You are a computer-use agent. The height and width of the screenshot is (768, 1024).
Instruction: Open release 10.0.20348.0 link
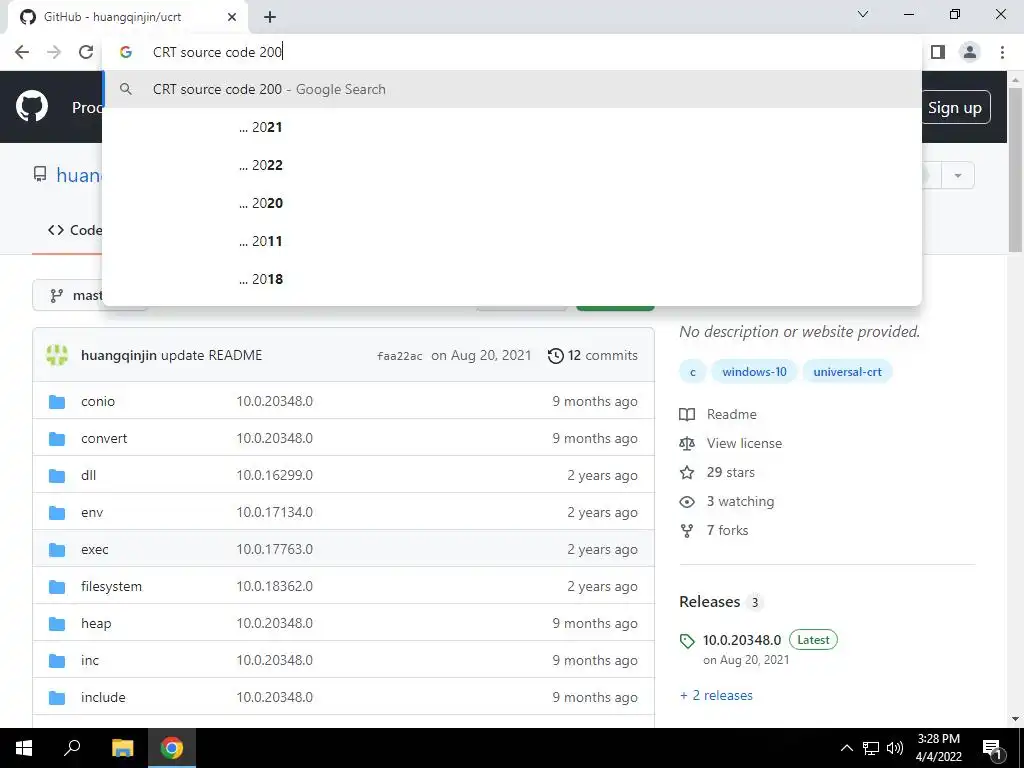[742, 640]
